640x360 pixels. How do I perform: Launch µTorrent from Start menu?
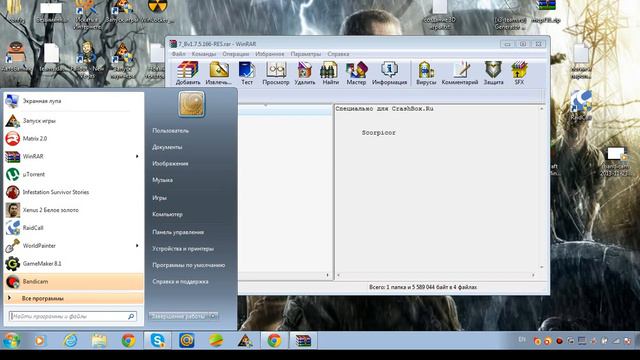(74, 174)
